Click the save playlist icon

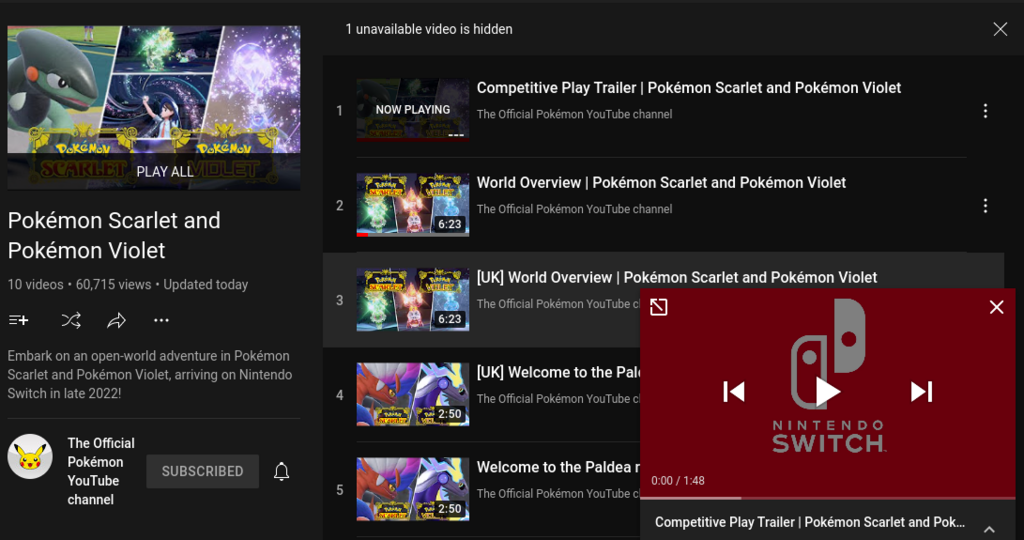click(19, 320)
